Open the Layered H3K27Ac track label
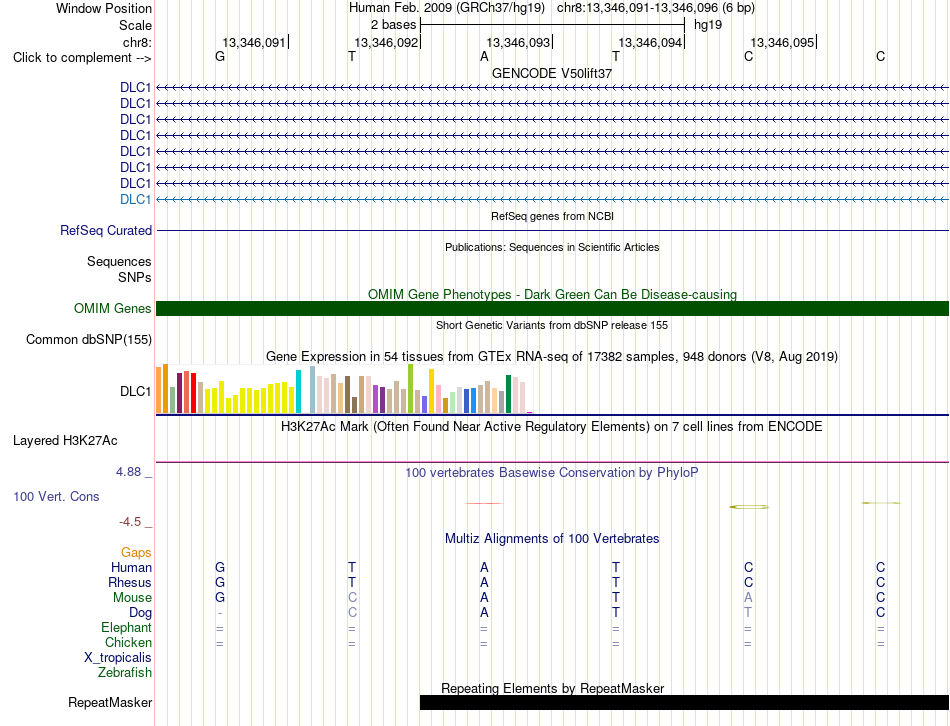Screen dimensions: 950x726 click(x=65, y=441)
